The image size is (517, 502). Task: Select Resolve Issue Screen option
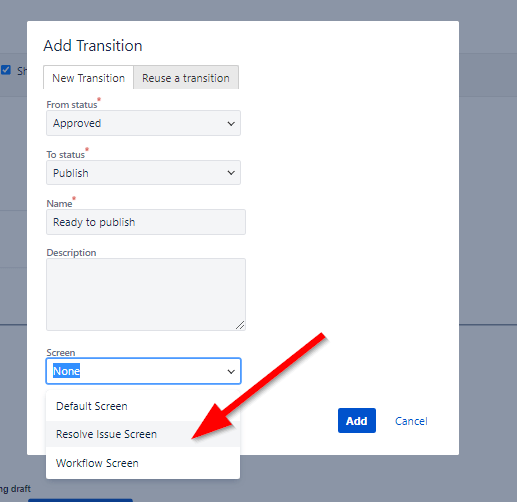pyautogui.click(x=143, y=434)
